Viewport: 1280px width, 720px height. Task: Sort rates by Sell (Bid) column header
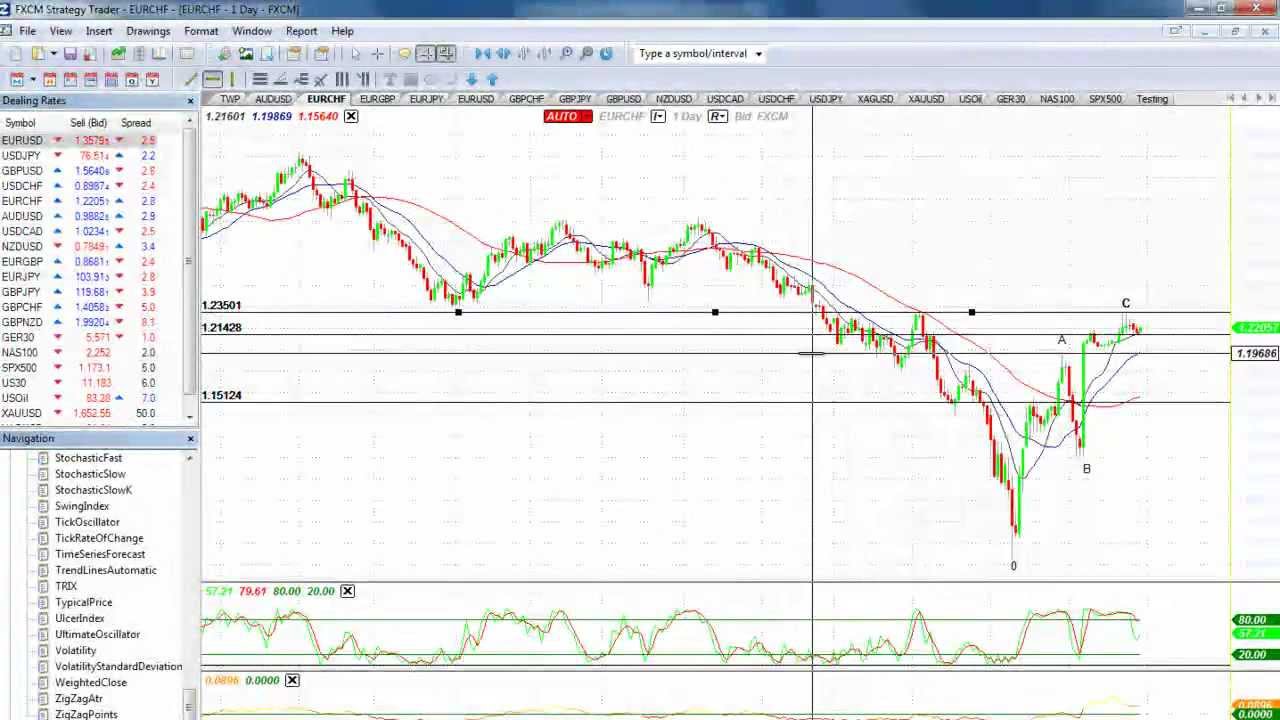click(x=89, y=123)
